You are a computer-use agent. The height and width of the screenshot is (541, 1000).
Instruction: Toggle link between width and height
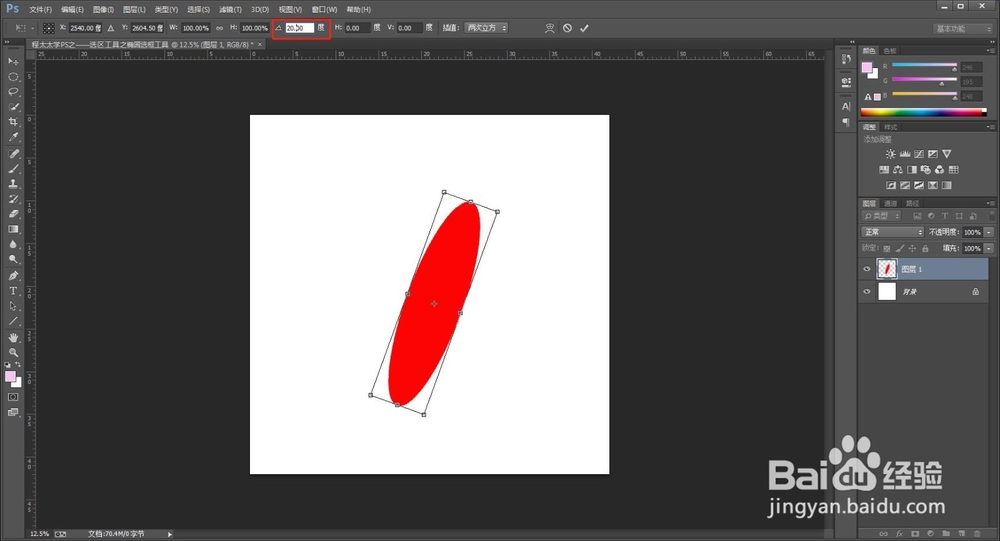pyautogui.click(x=219, y=28)
